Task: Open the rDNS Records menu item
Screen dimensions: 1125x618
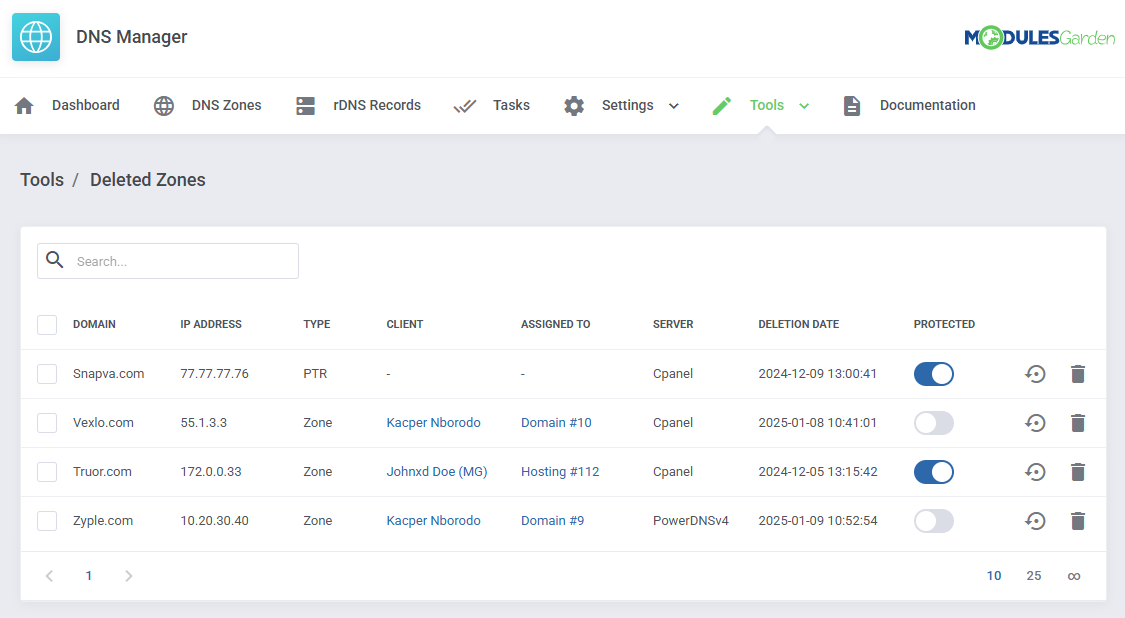Action: click(x=377, y=106)
